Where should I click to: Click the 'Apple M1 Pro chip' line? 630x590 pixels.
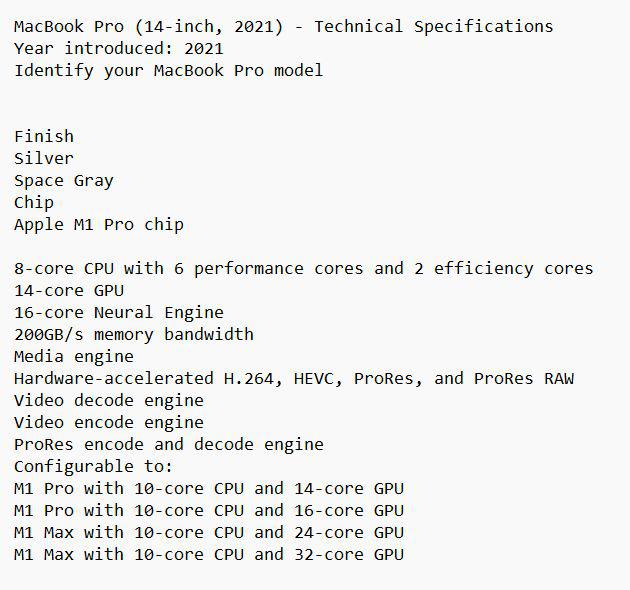coord(99,225)
